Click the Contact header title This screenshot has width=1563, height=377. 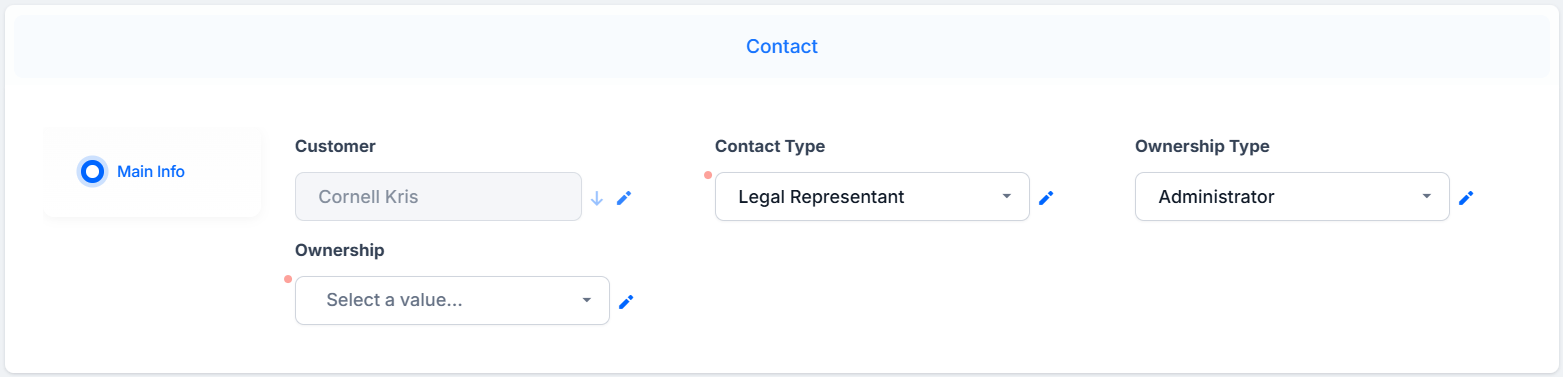click(782, 46)
